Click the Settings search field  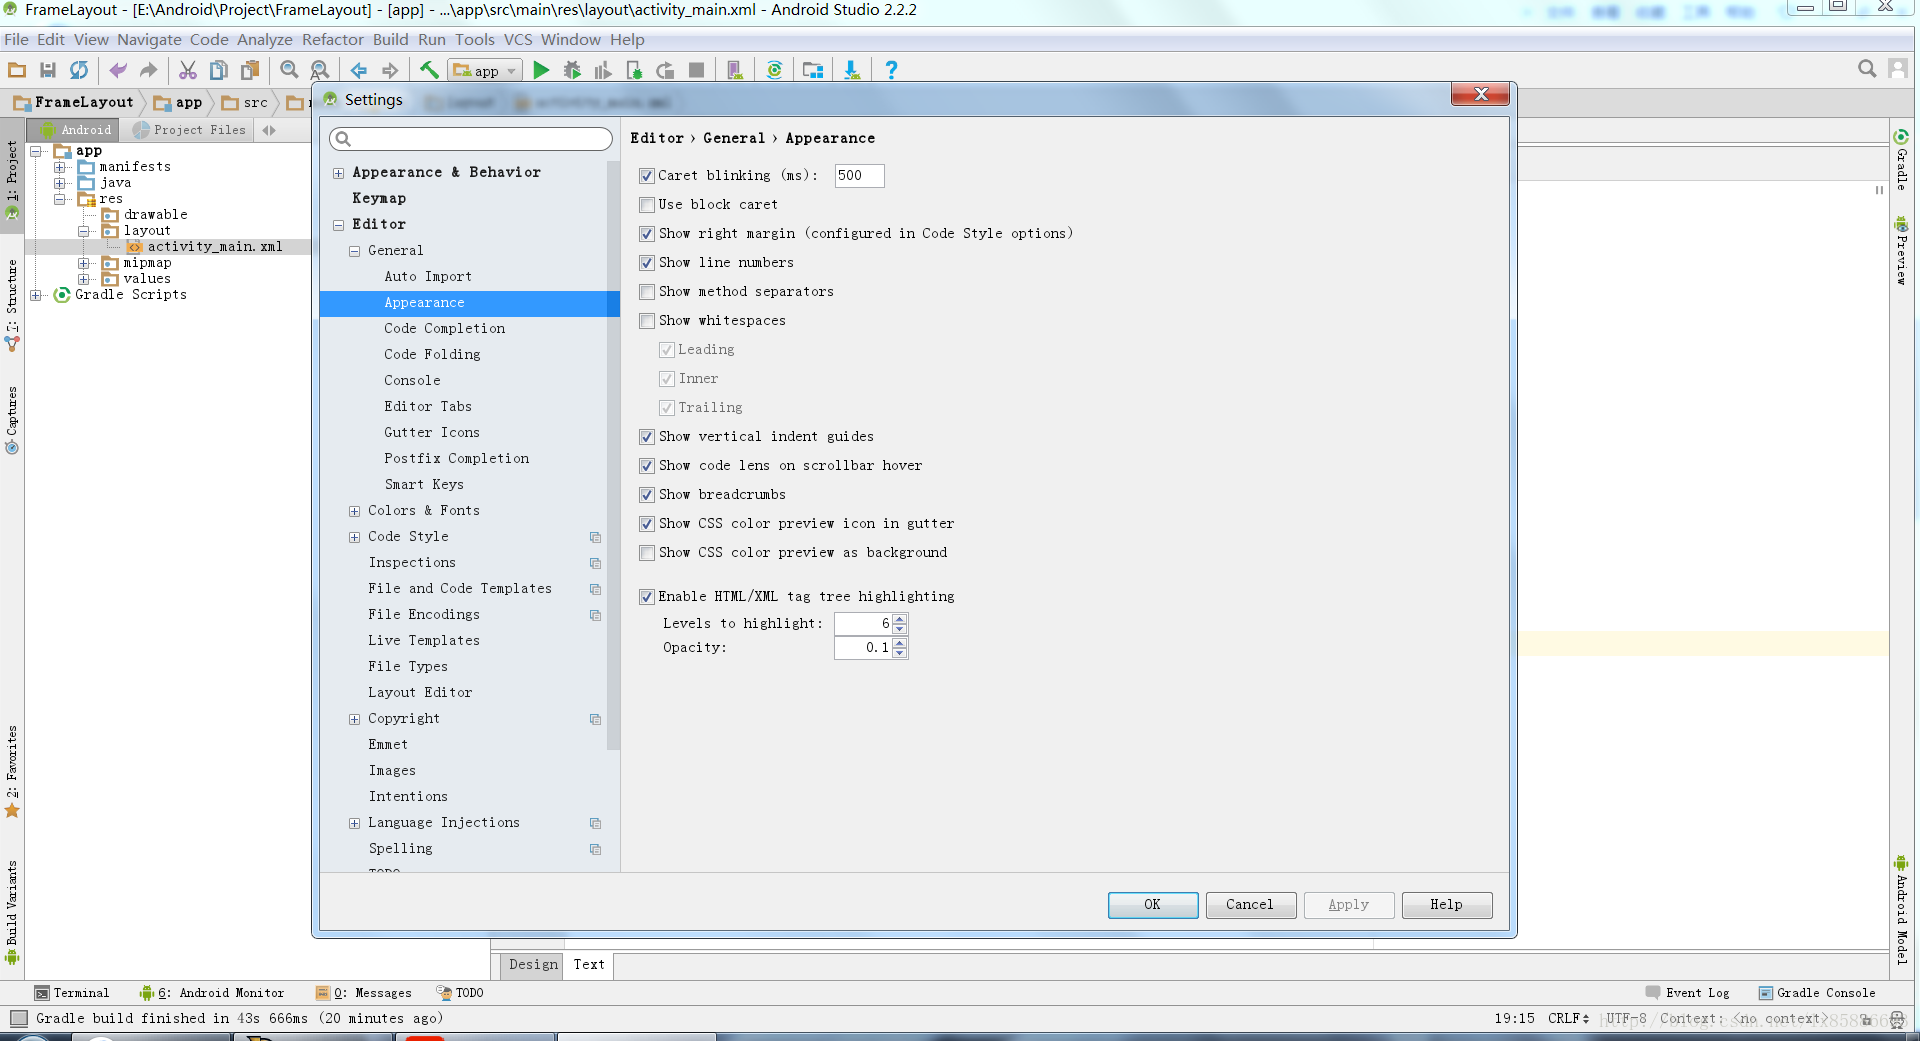coord(471,139)
